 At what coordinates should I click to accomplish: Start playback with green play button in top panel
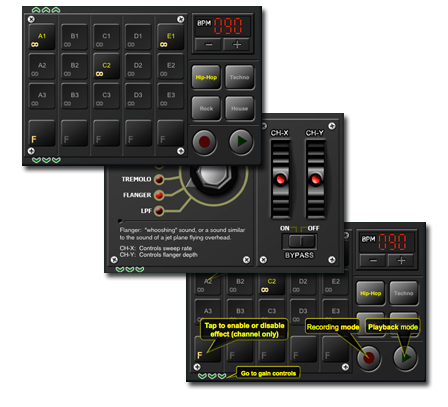241,142
